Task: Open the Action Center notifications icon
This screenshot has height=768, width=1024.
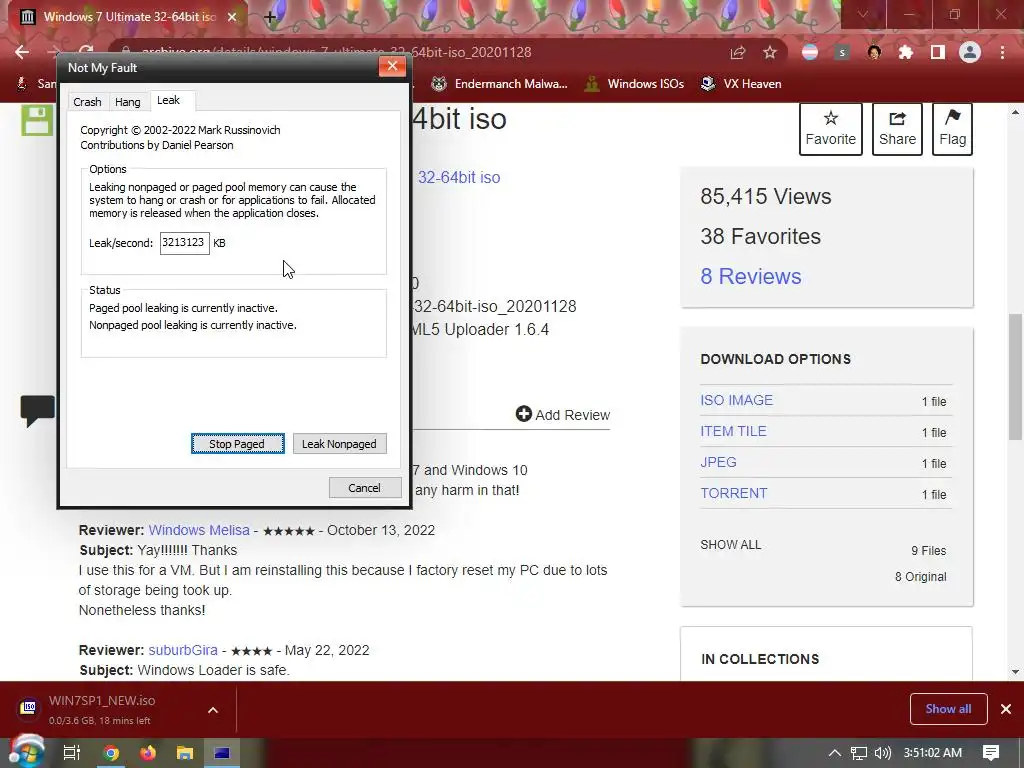Action: coord(991,753)
